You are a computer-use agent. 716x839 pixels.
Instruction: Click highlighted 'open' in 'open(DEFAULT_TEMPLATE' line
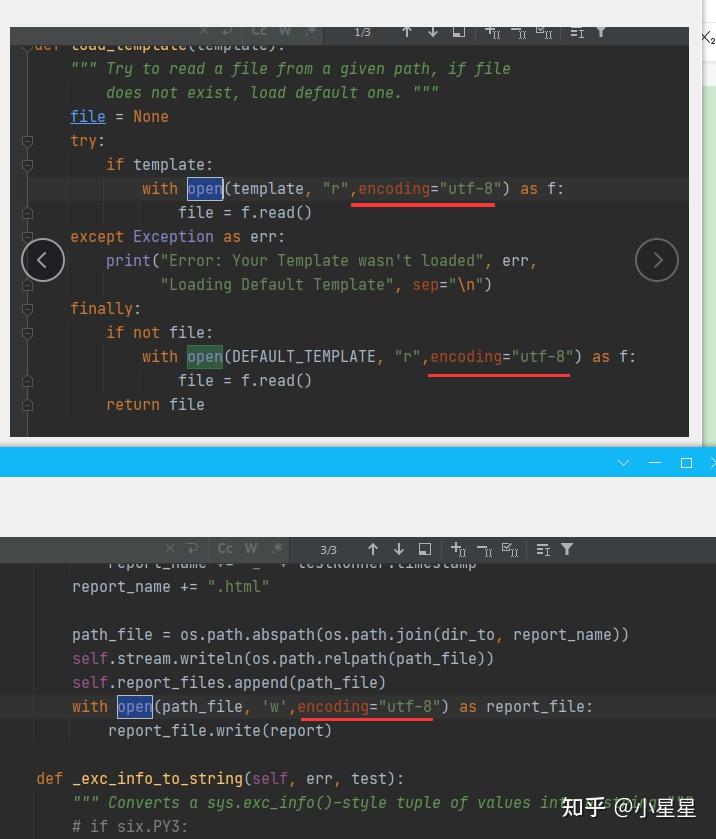(x=205, y=356)
